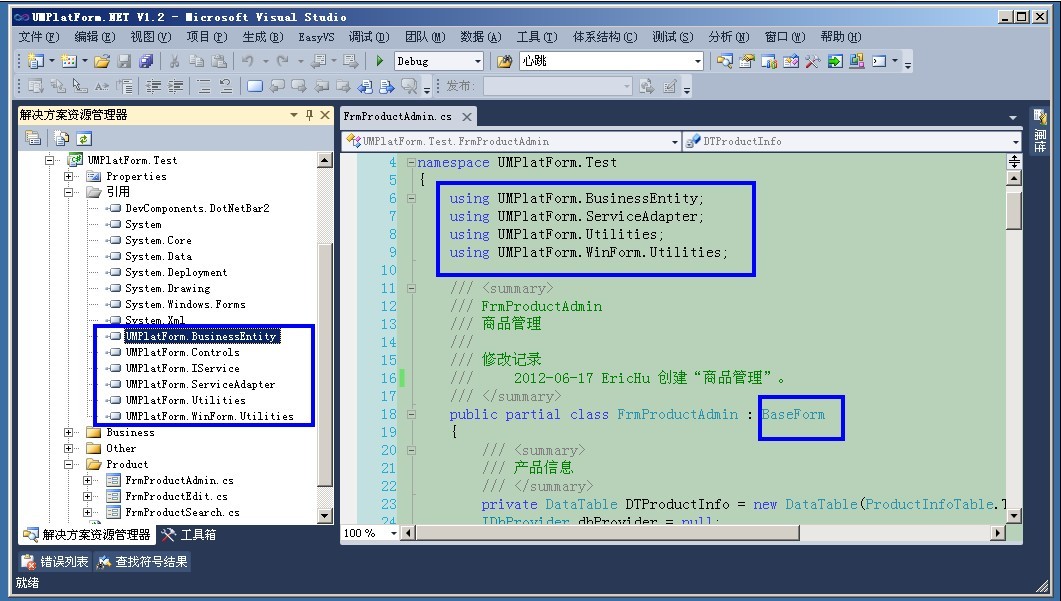The width and height of the screenshot is (1061, 601).
Task: Click the Add New Item icon
Action: tap(68, 62)
